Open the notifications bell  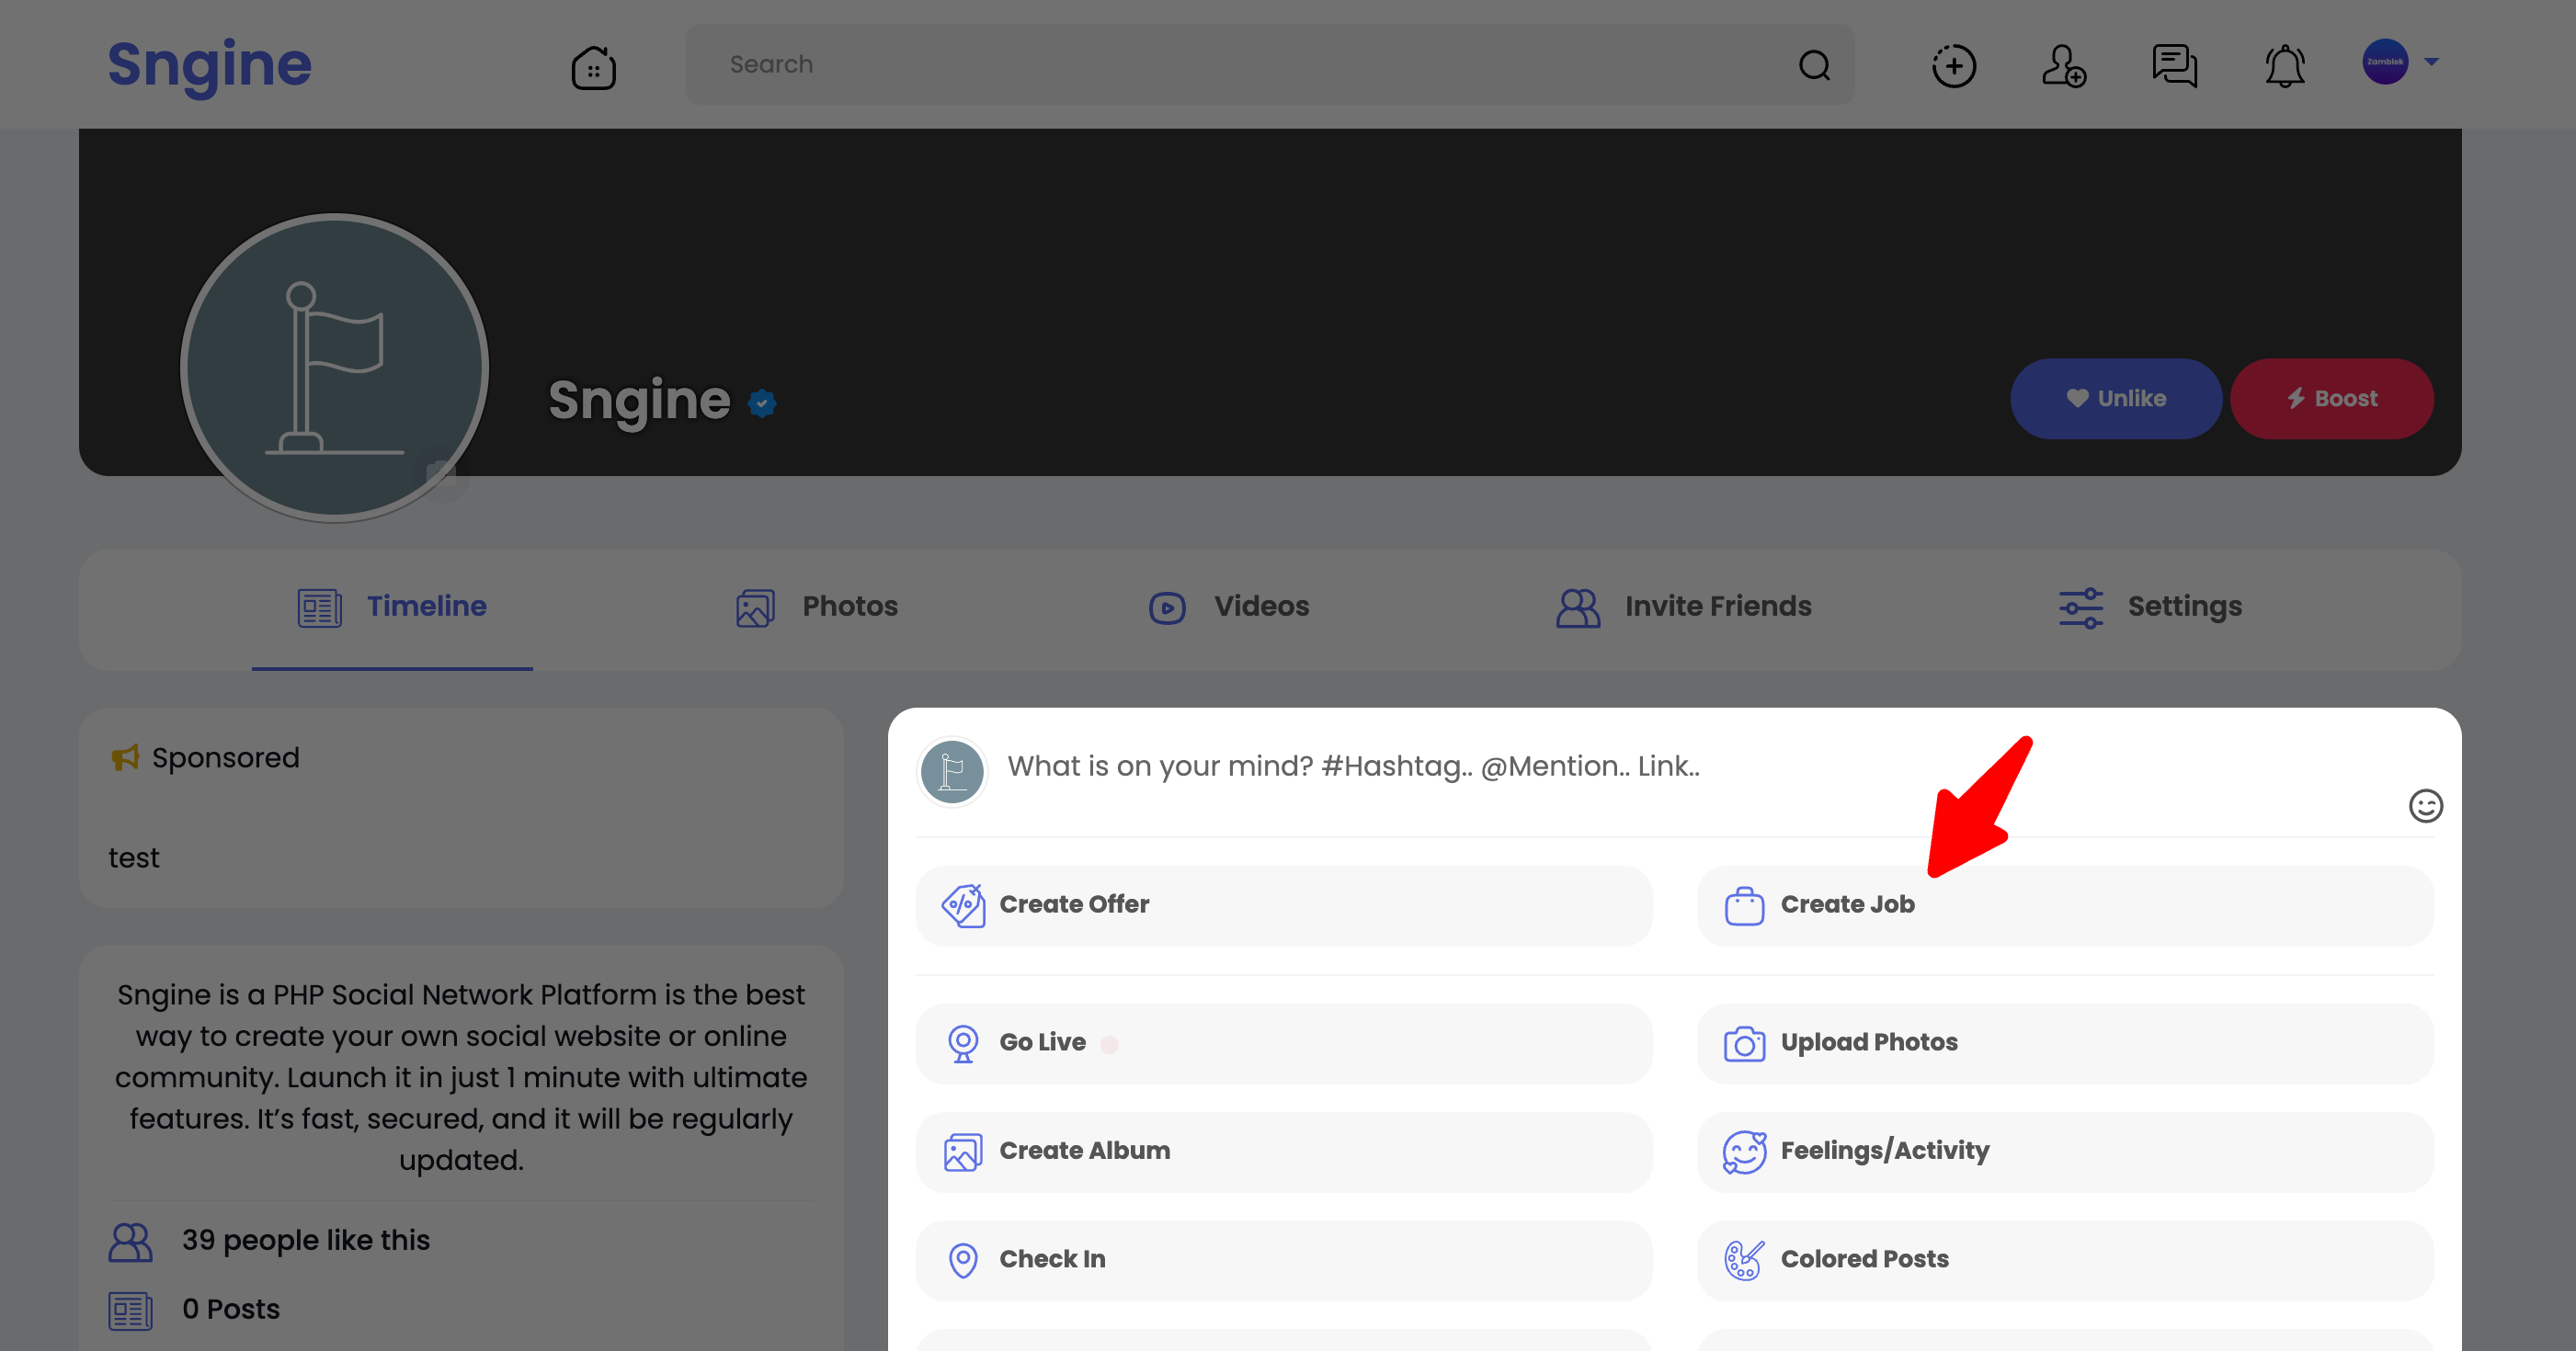[x=2285, y=66]
